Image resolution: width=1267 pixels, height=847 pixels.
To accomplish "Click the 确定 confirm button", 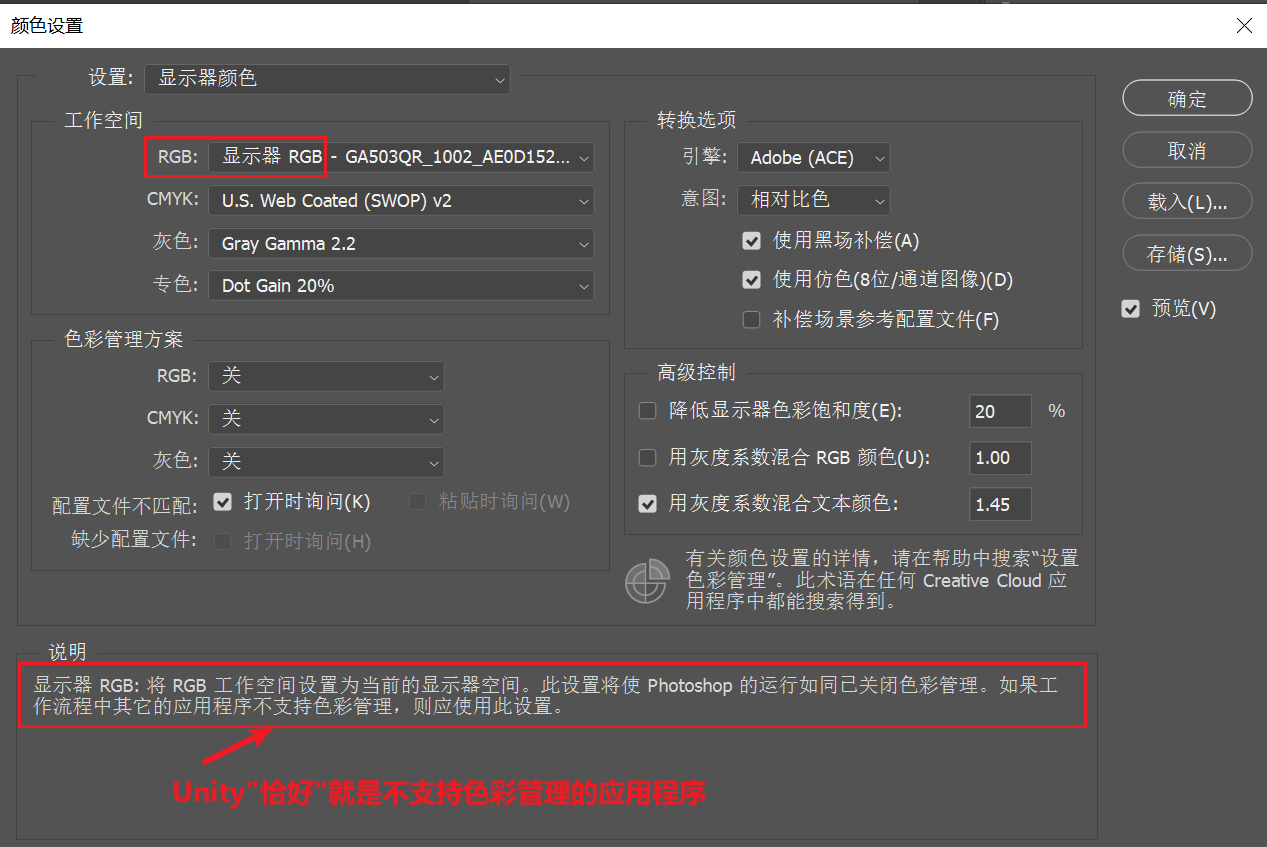I will [x=1187, y=99].
